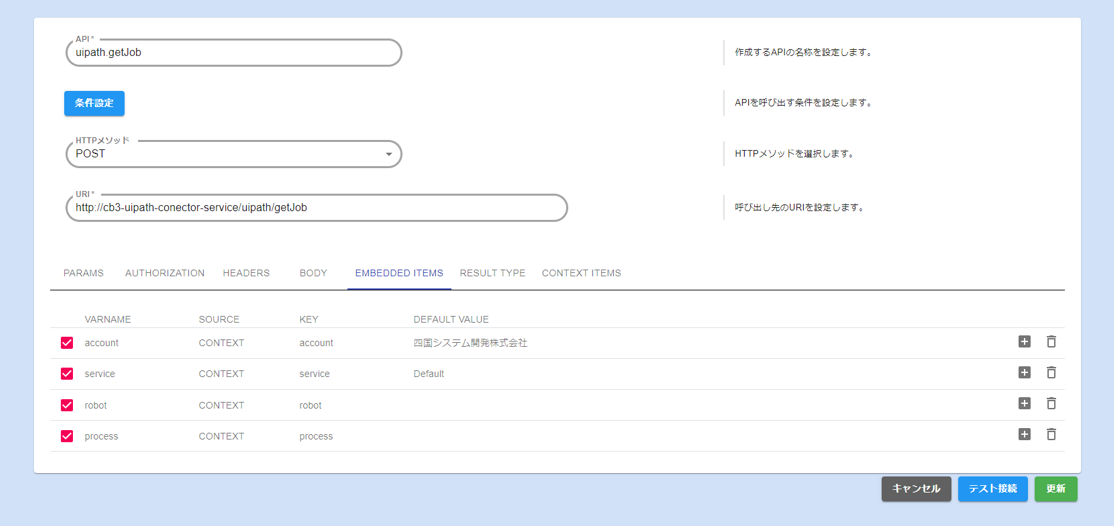1114x526 pixels.
Task: Delete the process embedded item
Action: (1051, 435)
